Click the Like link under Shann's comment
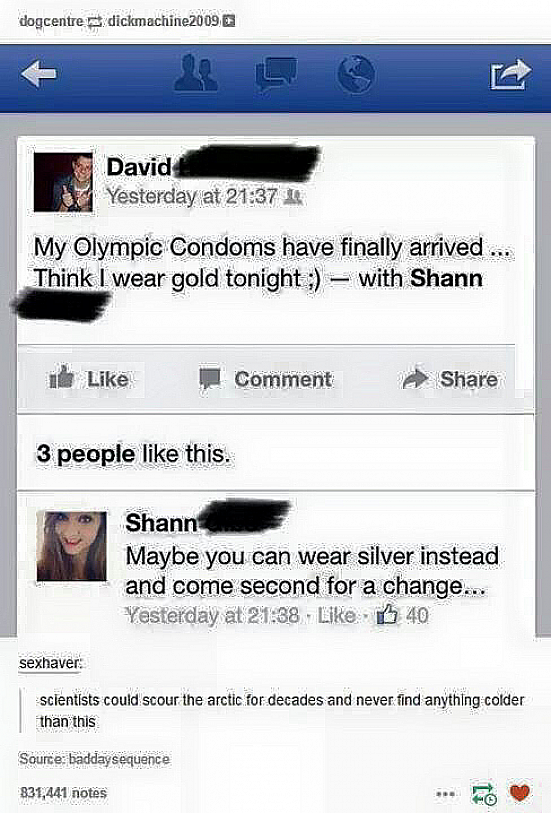The image size is (551, 813). [x=336, y=615]
